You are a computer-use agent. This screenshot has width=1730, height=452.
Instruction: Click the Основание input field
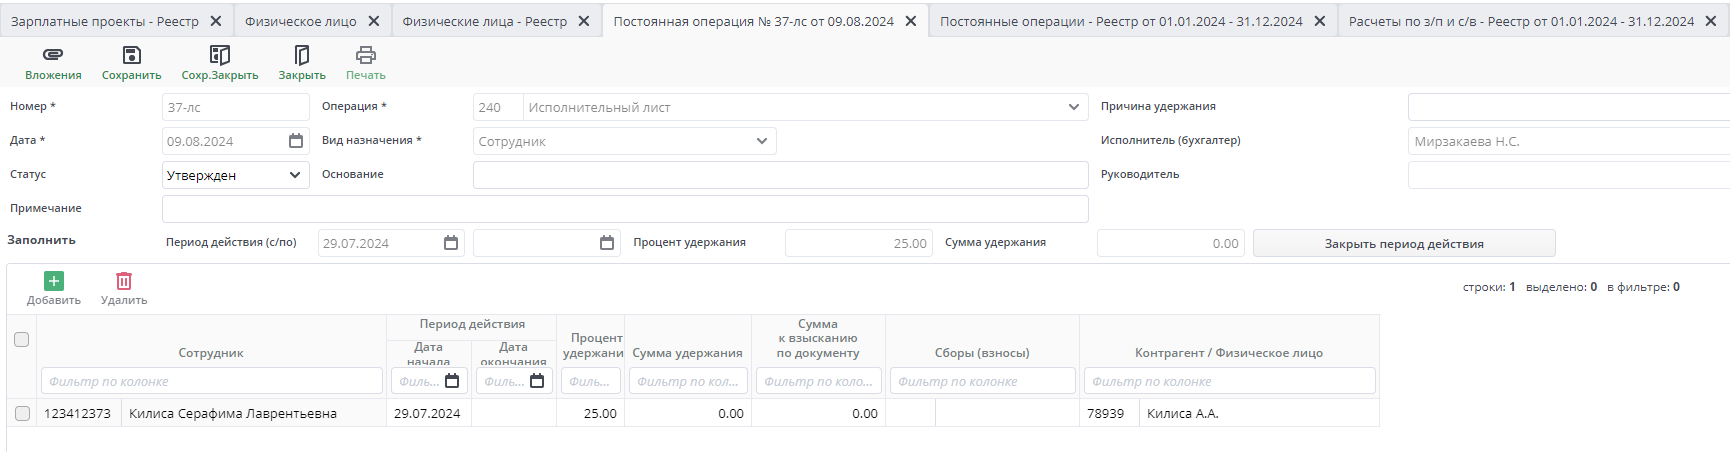(781, 175)
